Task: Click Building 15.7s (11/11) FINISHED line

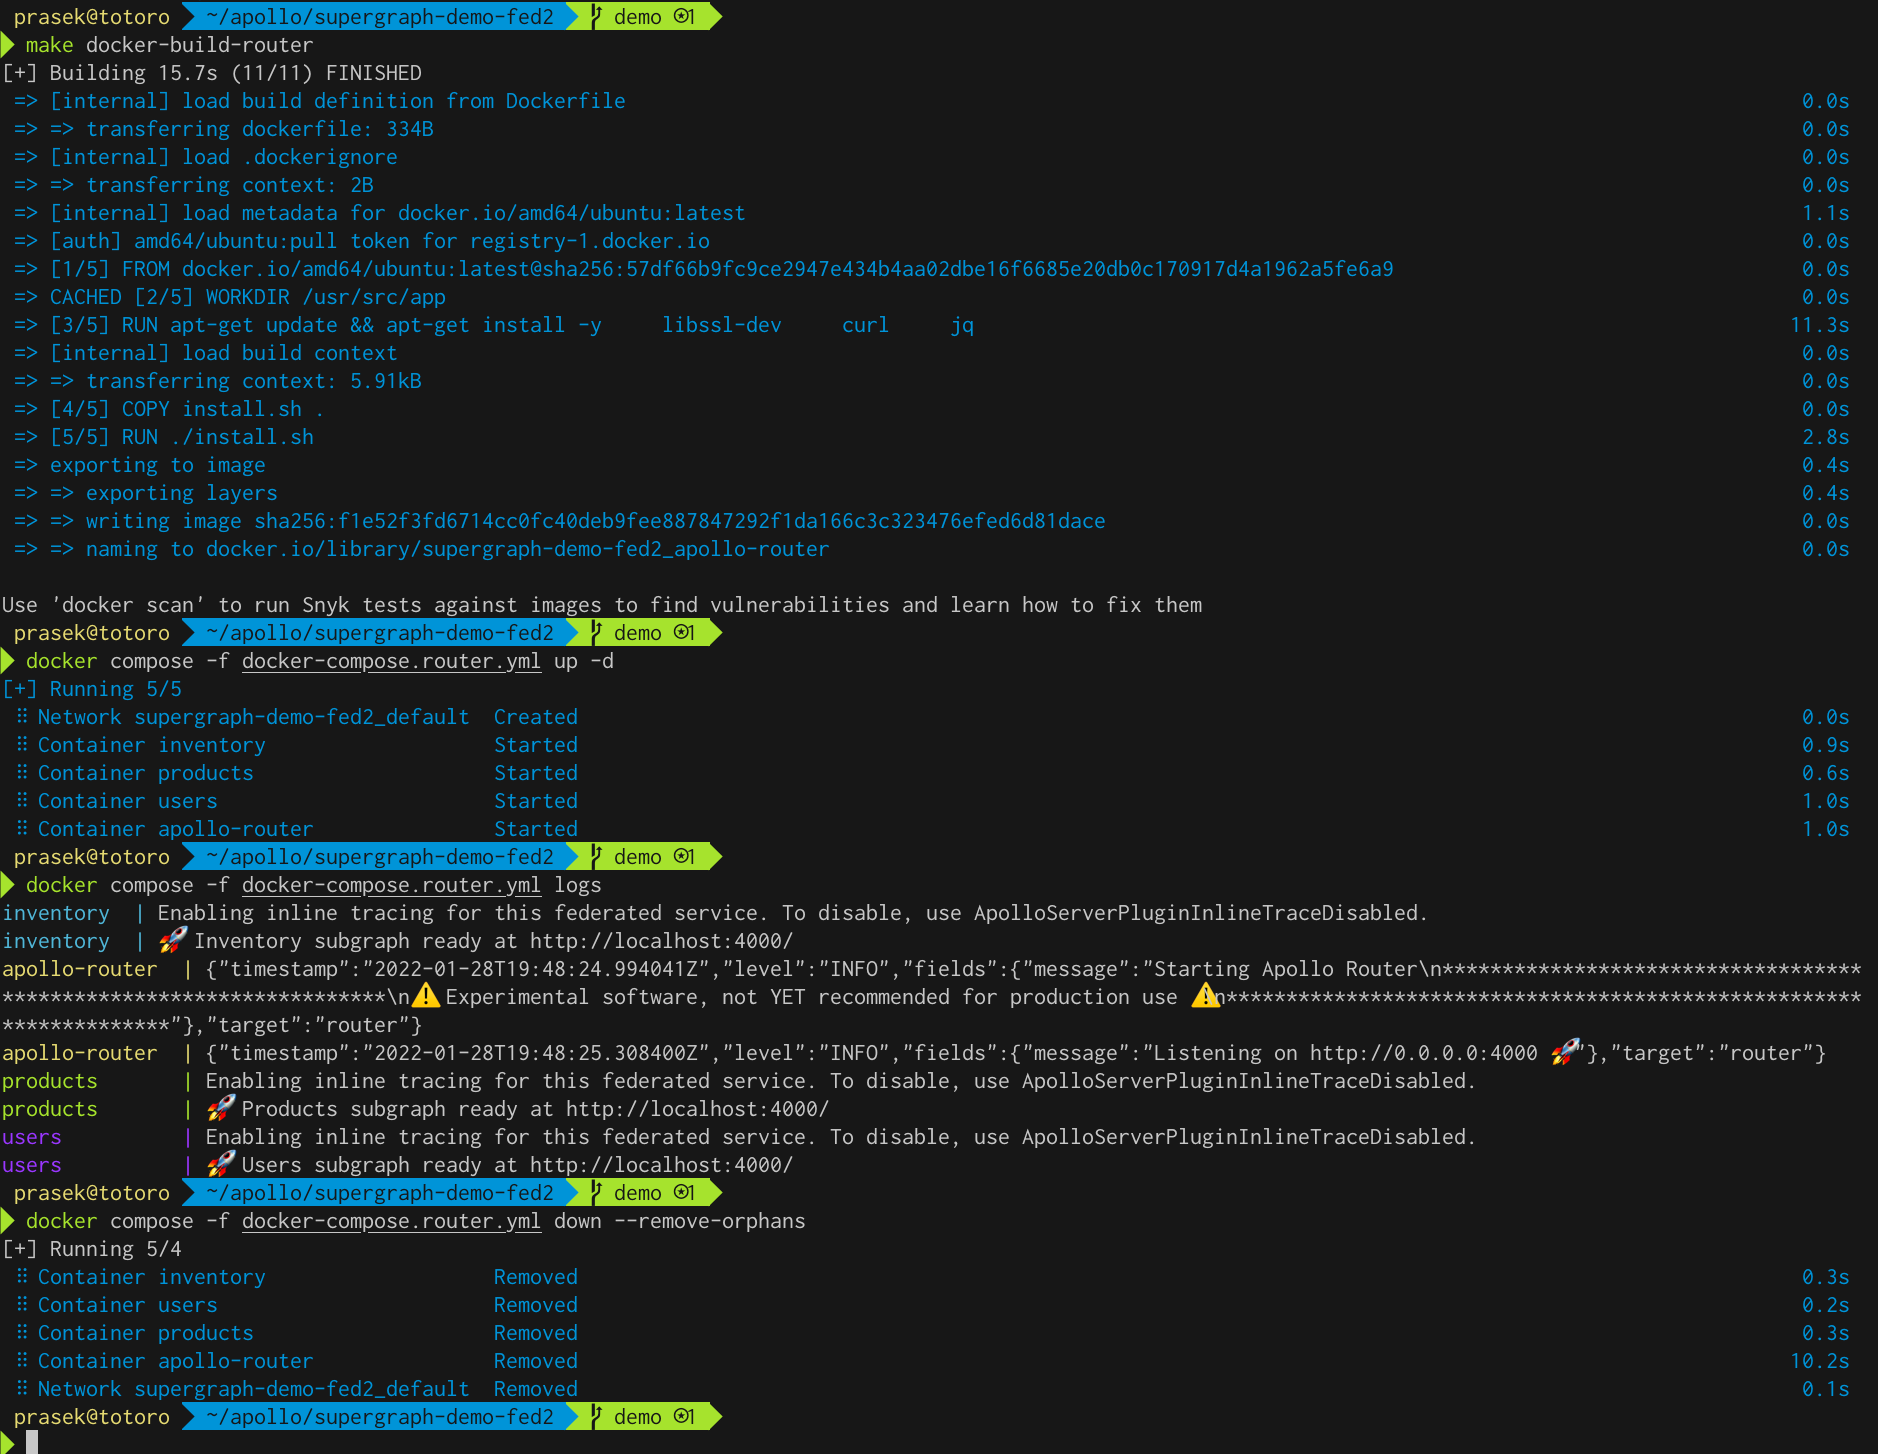Action: point(212,73)
